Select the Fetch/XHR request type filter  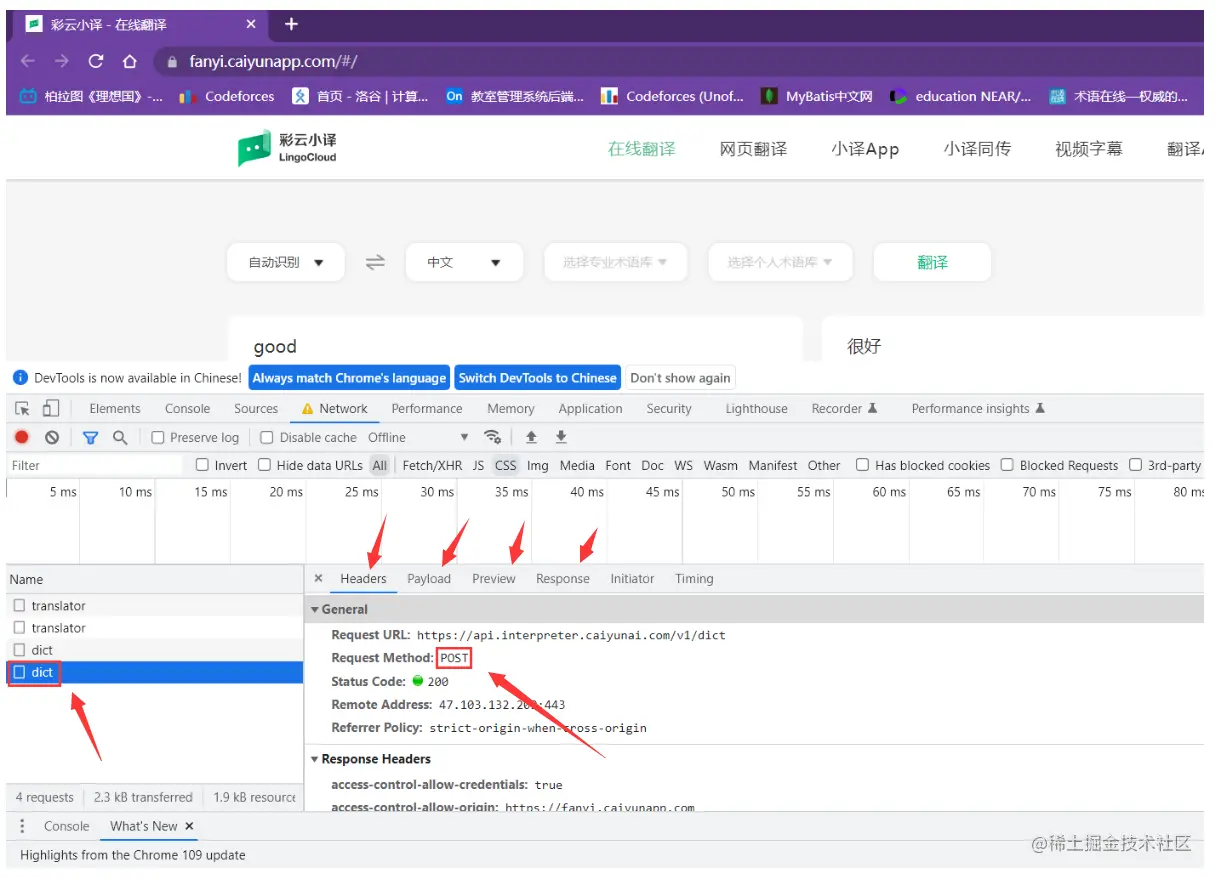432,465
